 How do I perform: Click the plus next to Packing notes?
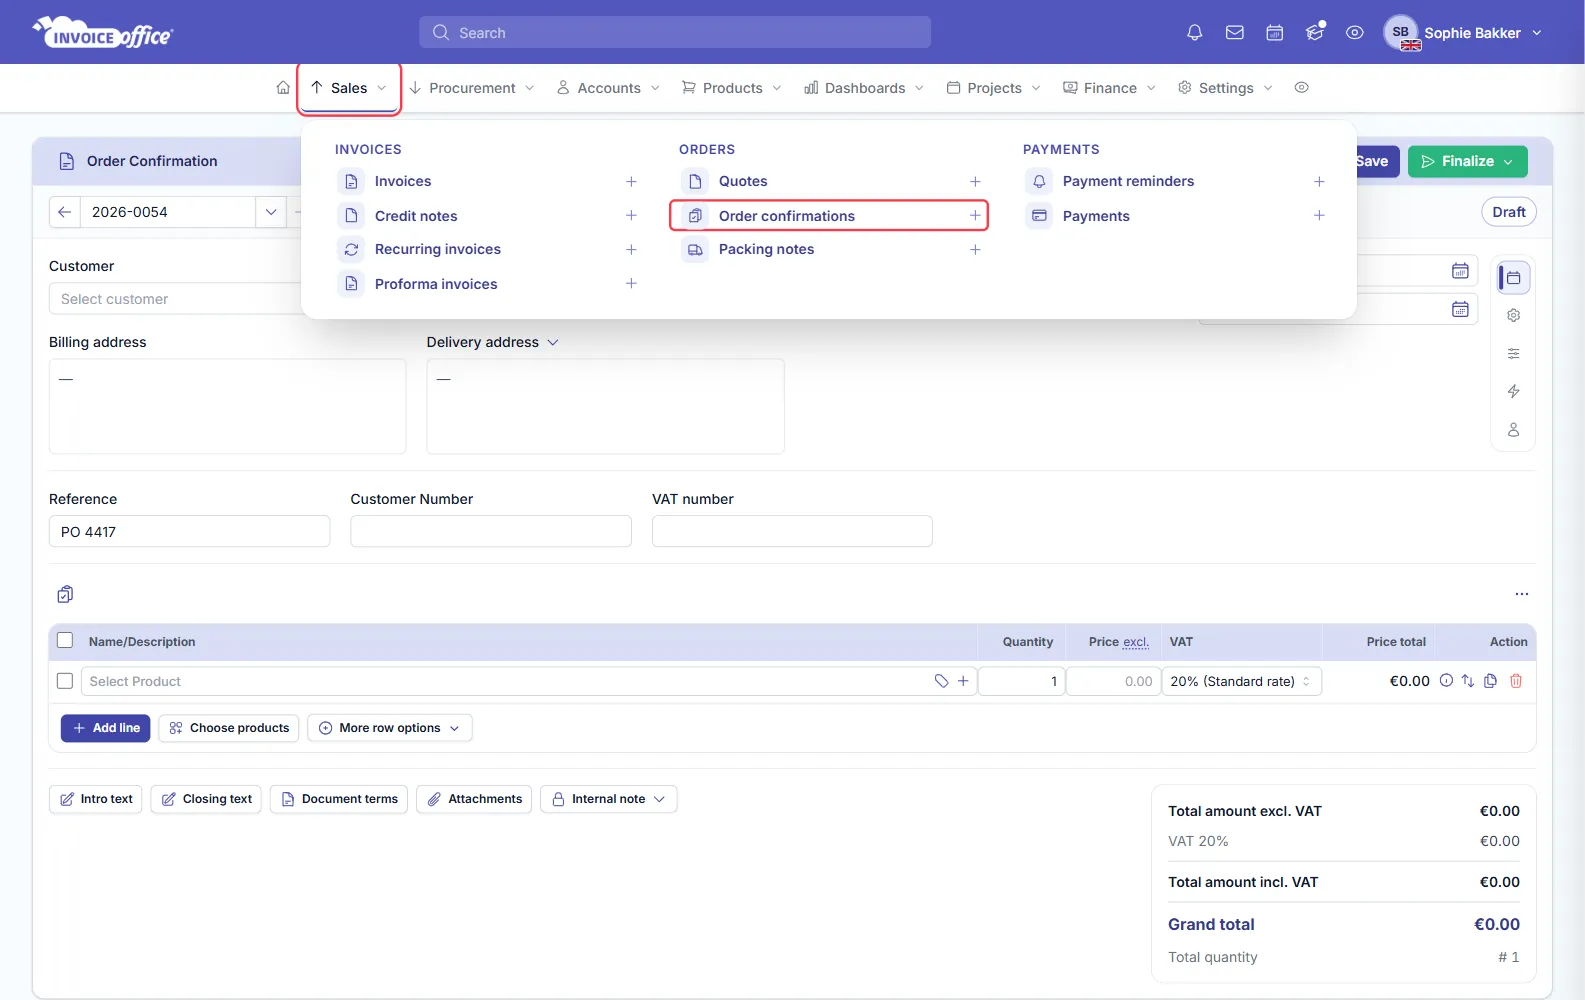click(975, 250)
